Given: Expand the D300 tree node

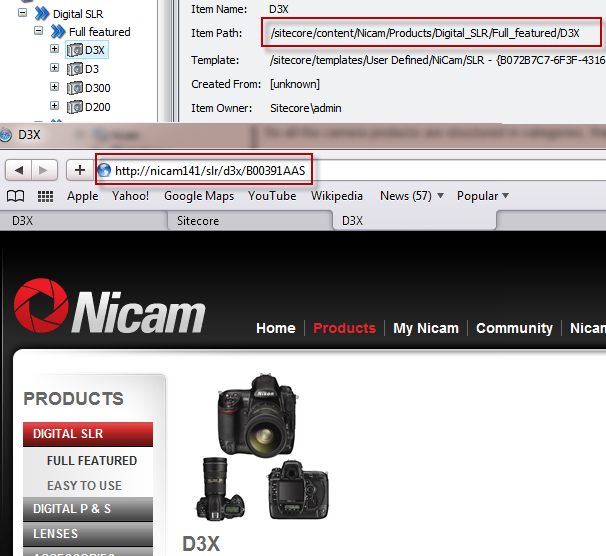Looking at the screenshot, I should point(54,87).
